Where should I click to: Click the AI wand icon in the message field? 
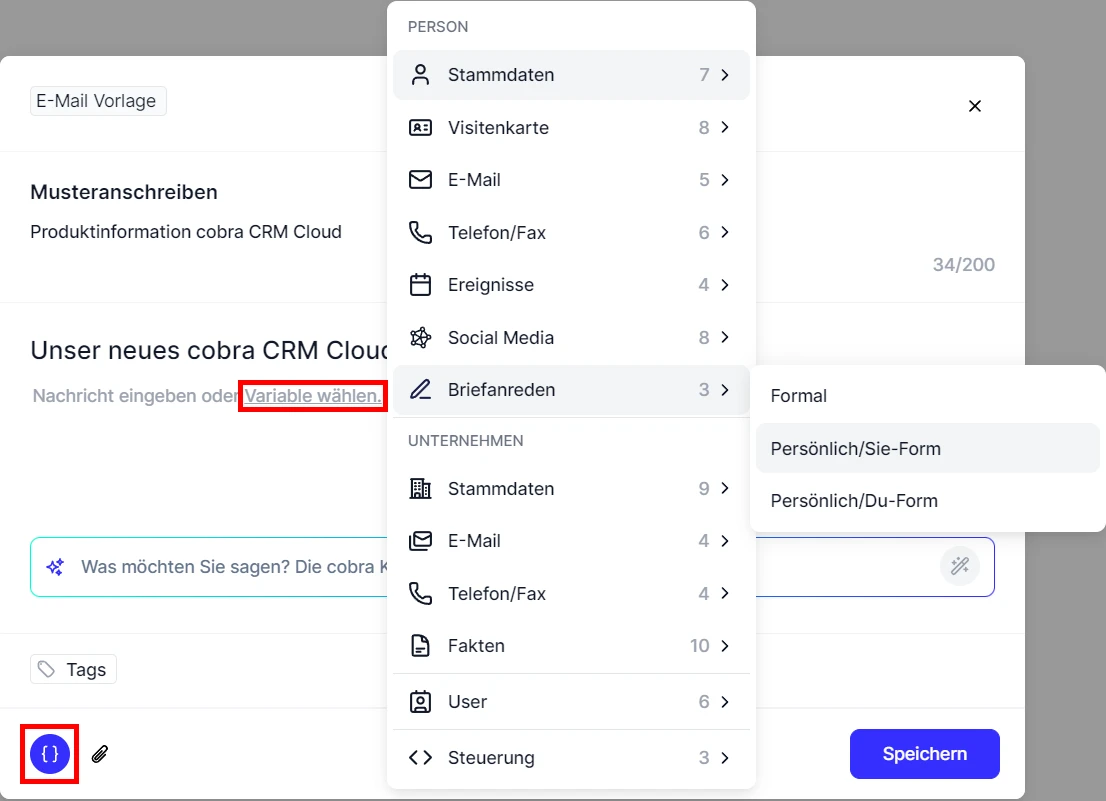click(x=959, y=566)
